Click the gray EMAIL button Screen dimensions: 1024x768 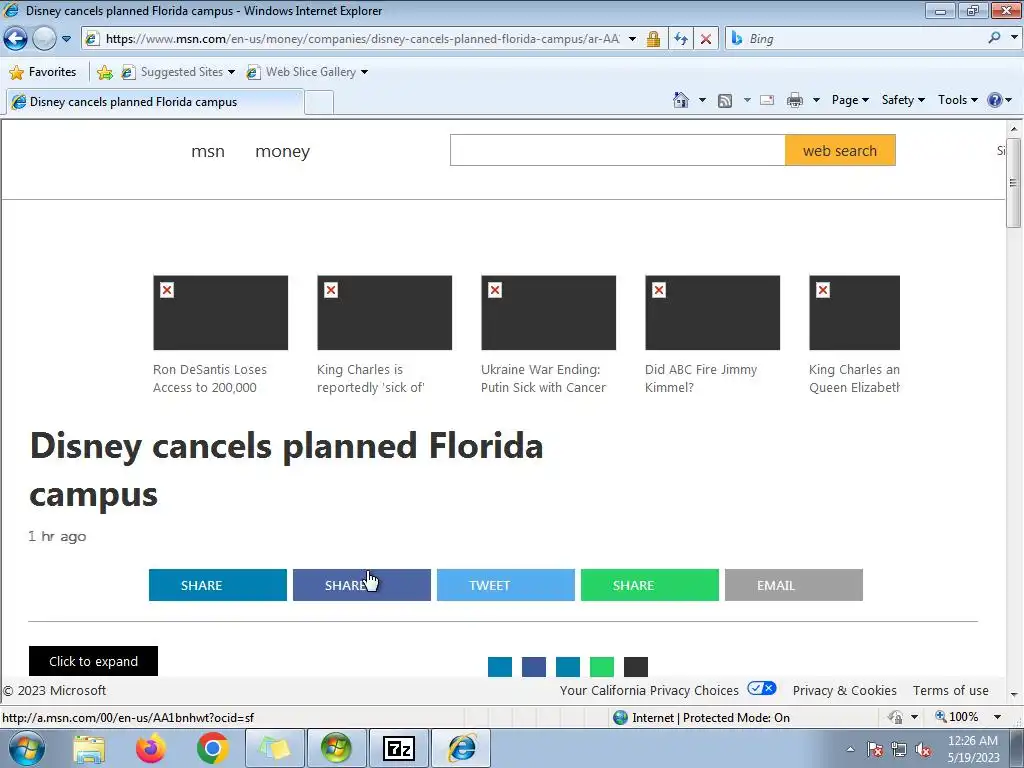(x=793, y=585)
